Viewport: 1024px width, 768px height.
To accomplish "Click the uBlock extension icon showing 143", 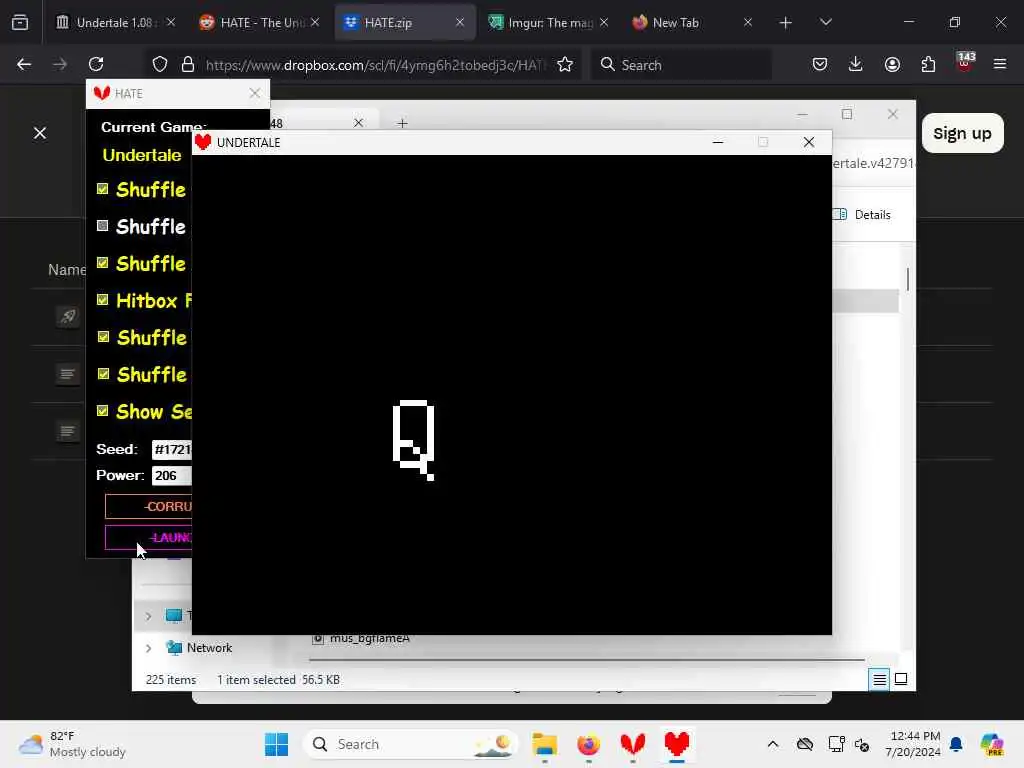I will pyautogui.click(x=965, y=63).
